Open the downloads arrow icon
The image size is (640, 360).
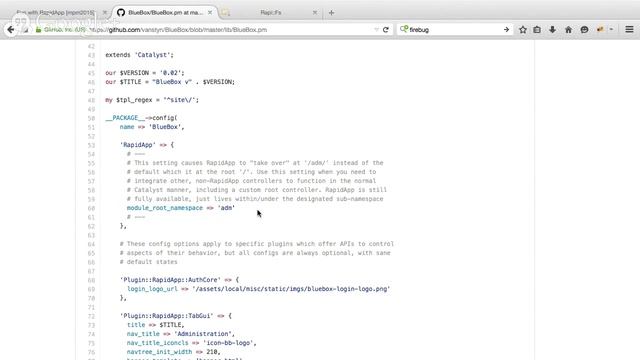click(x=552, y=29)
